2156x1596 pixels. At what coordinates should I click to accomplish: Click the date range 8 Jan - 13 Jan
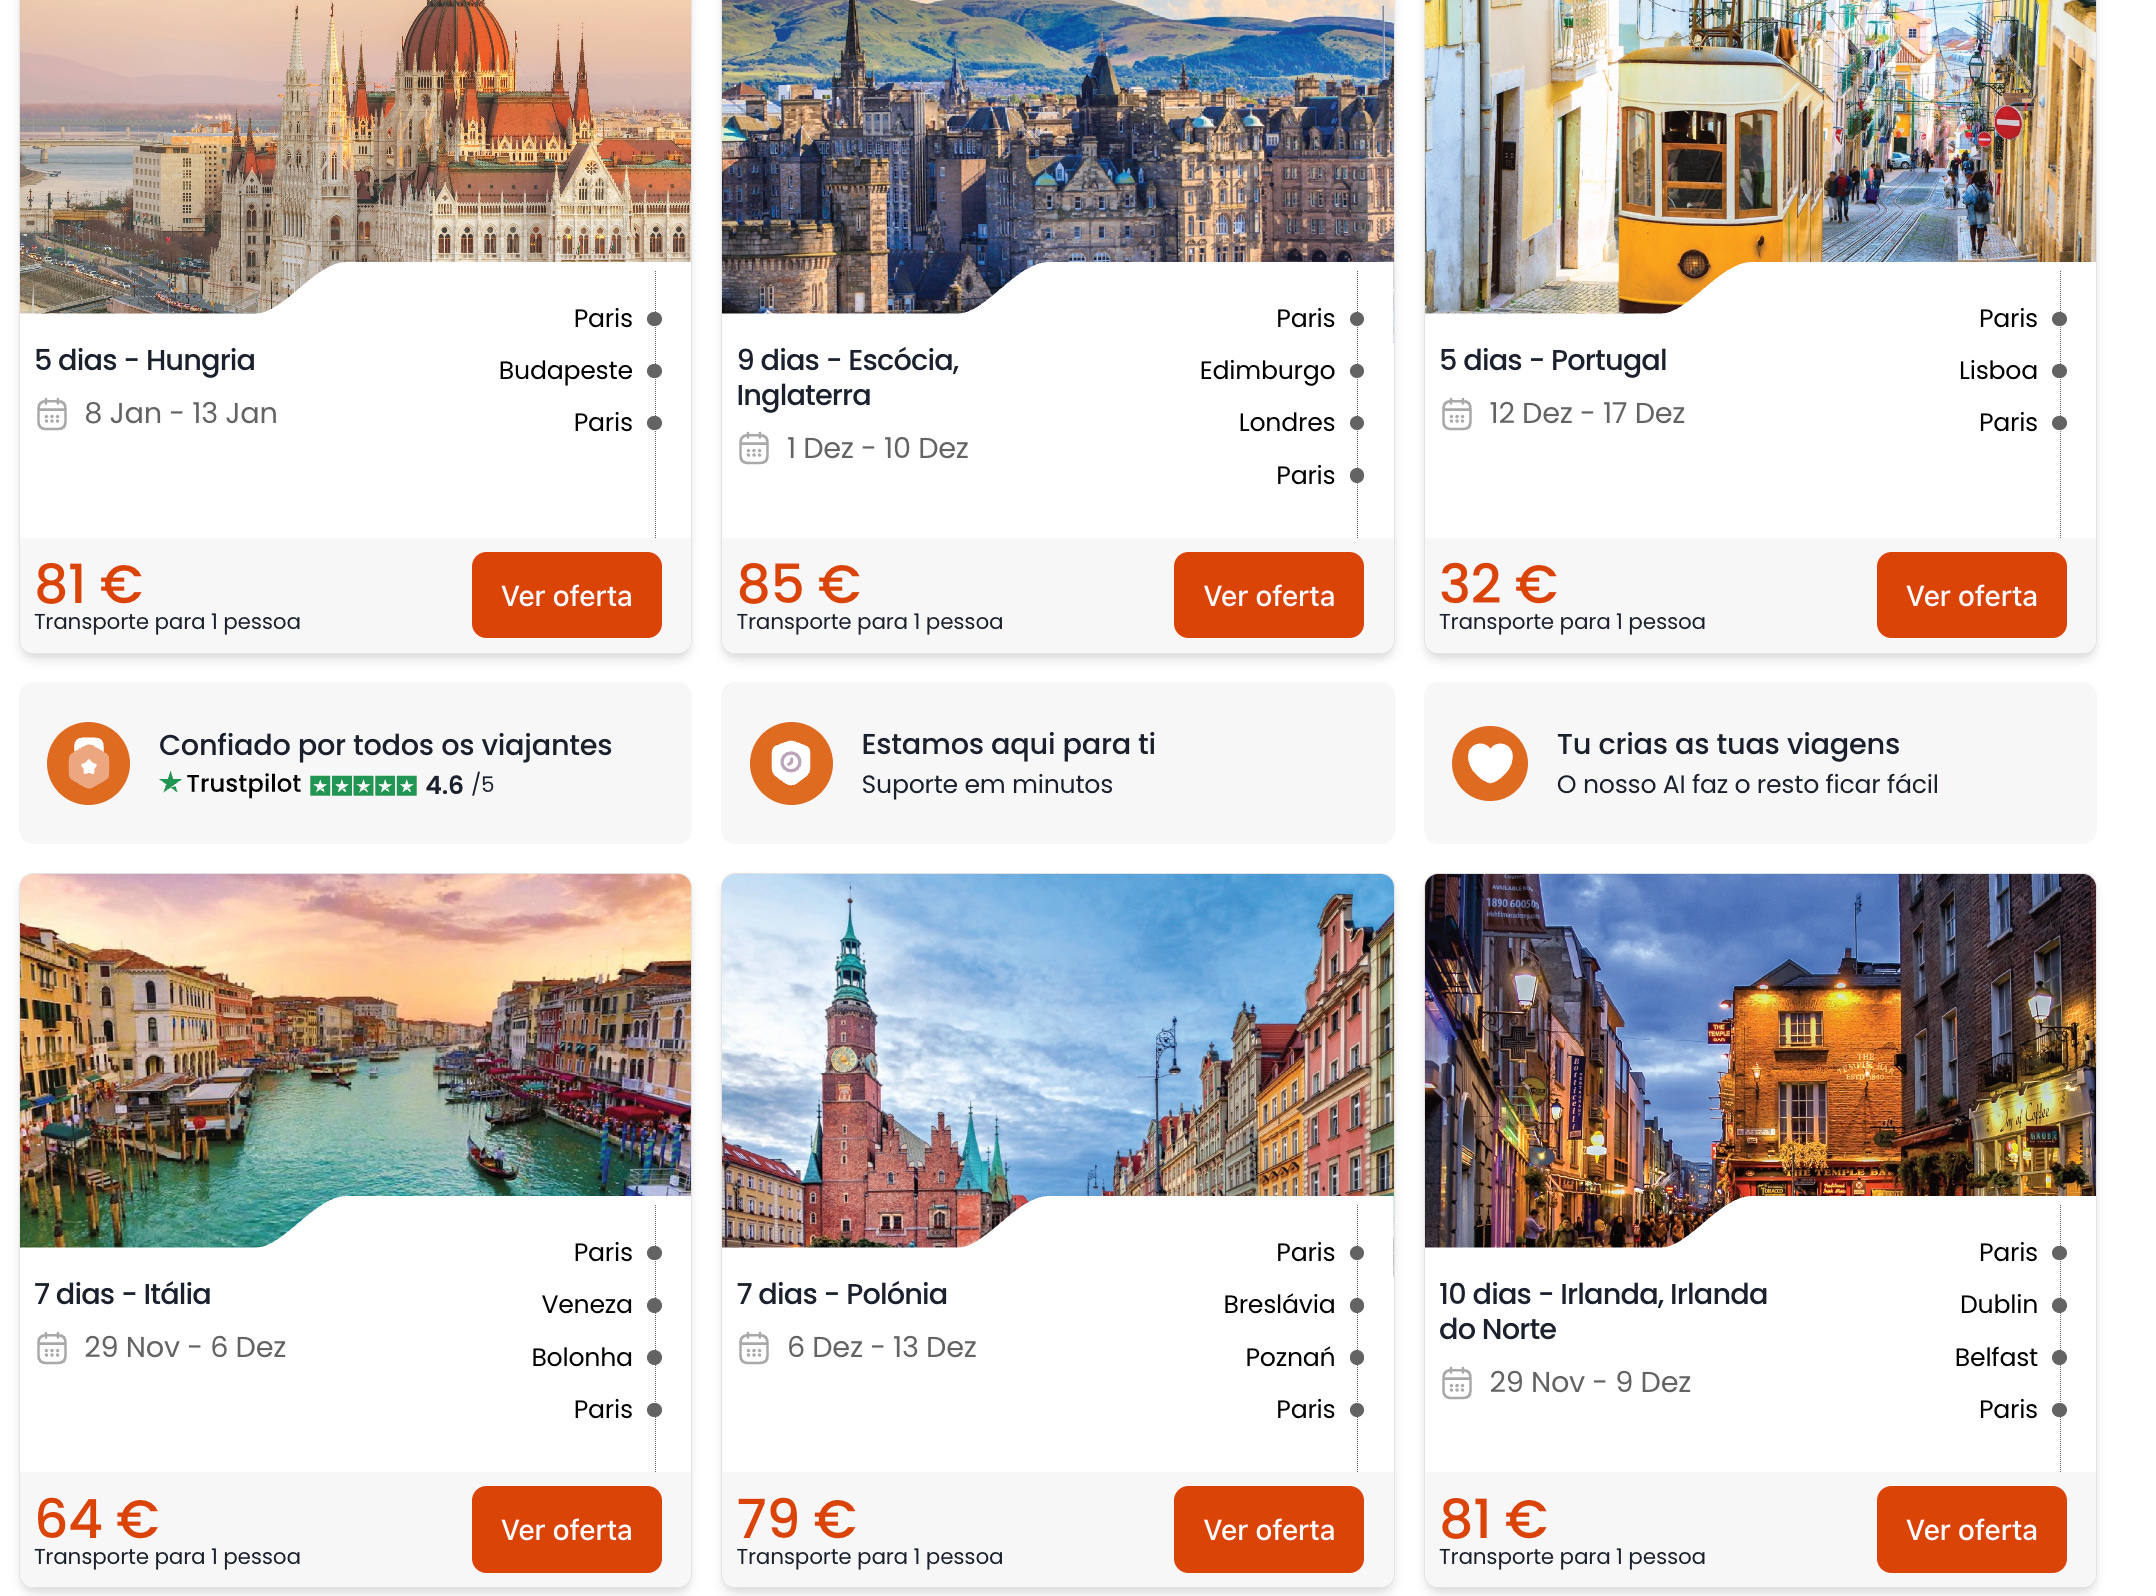pyautogui.click(x=181, y=414)
